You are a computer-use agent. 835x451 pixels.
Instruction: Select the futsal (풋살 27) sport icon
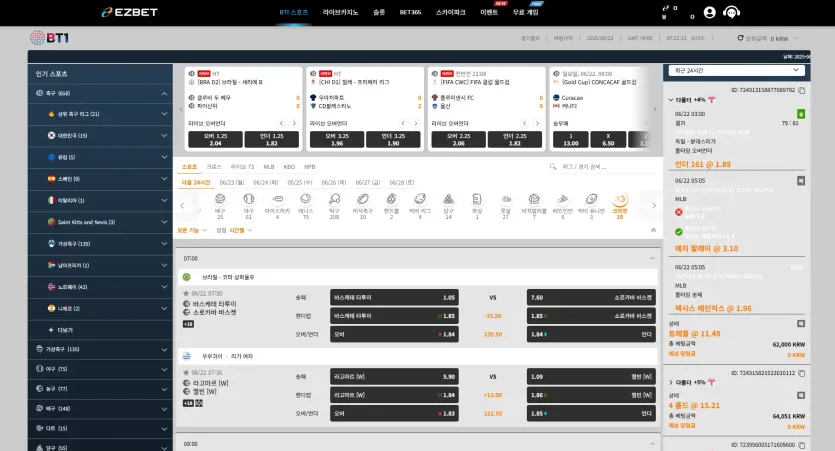pyautogui.click(x=505, y=199)
